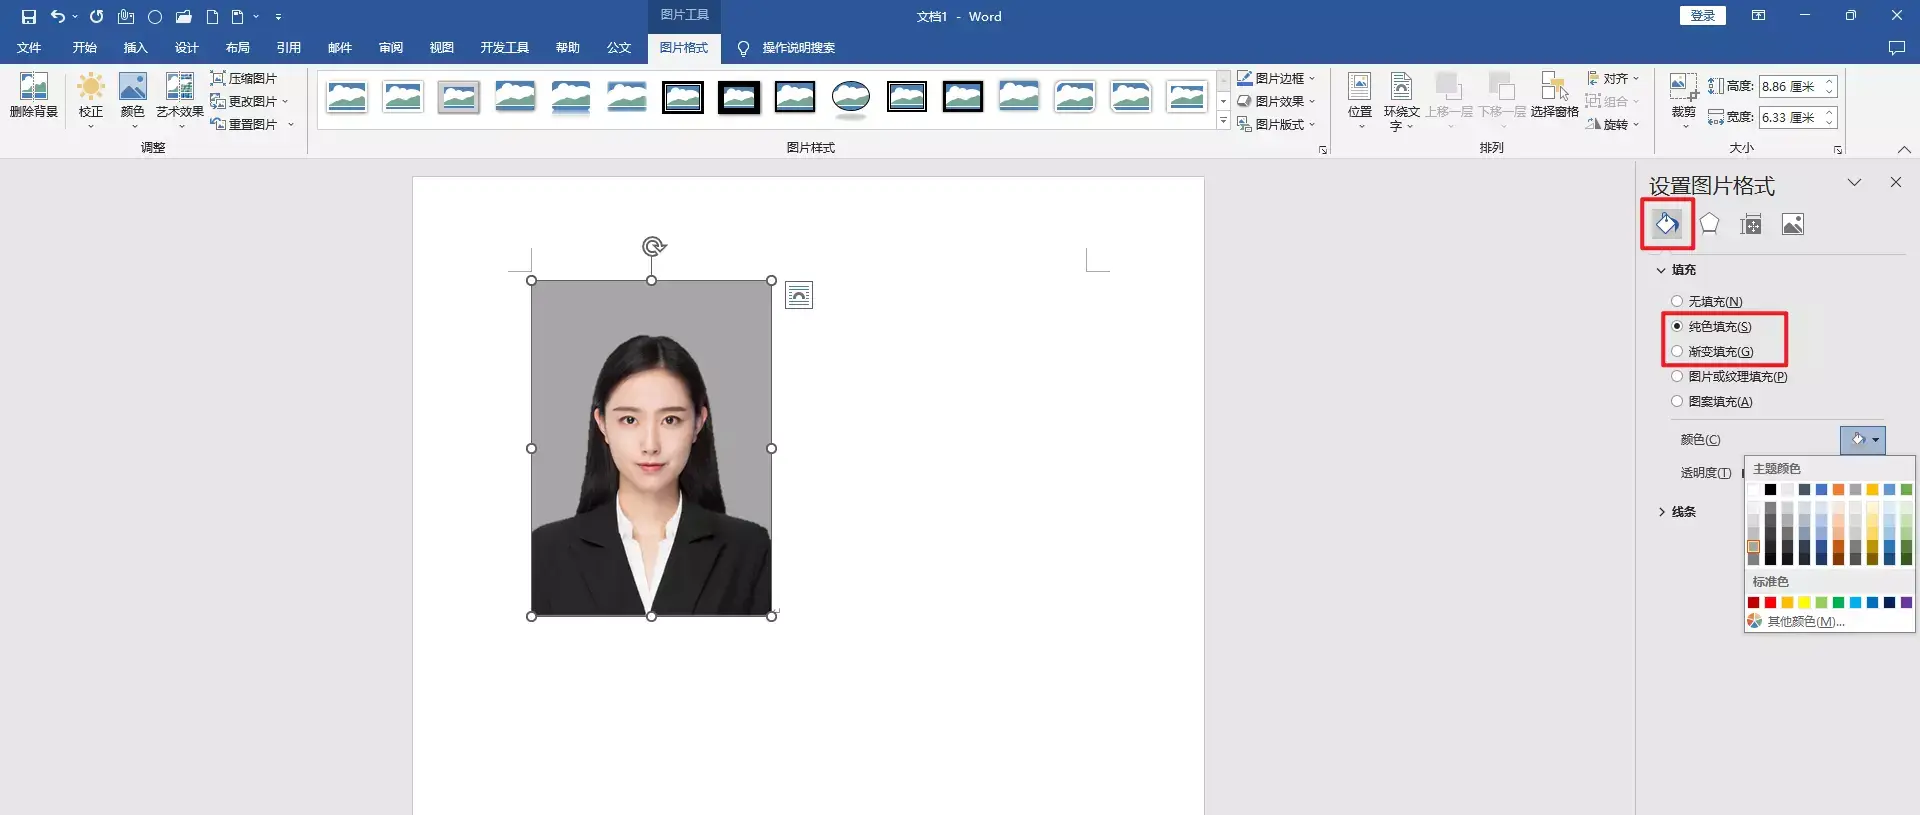This screenshot has height=815, width=1920.
Task: Open Artistic Effects (艺术效果)
Action: 180,98
